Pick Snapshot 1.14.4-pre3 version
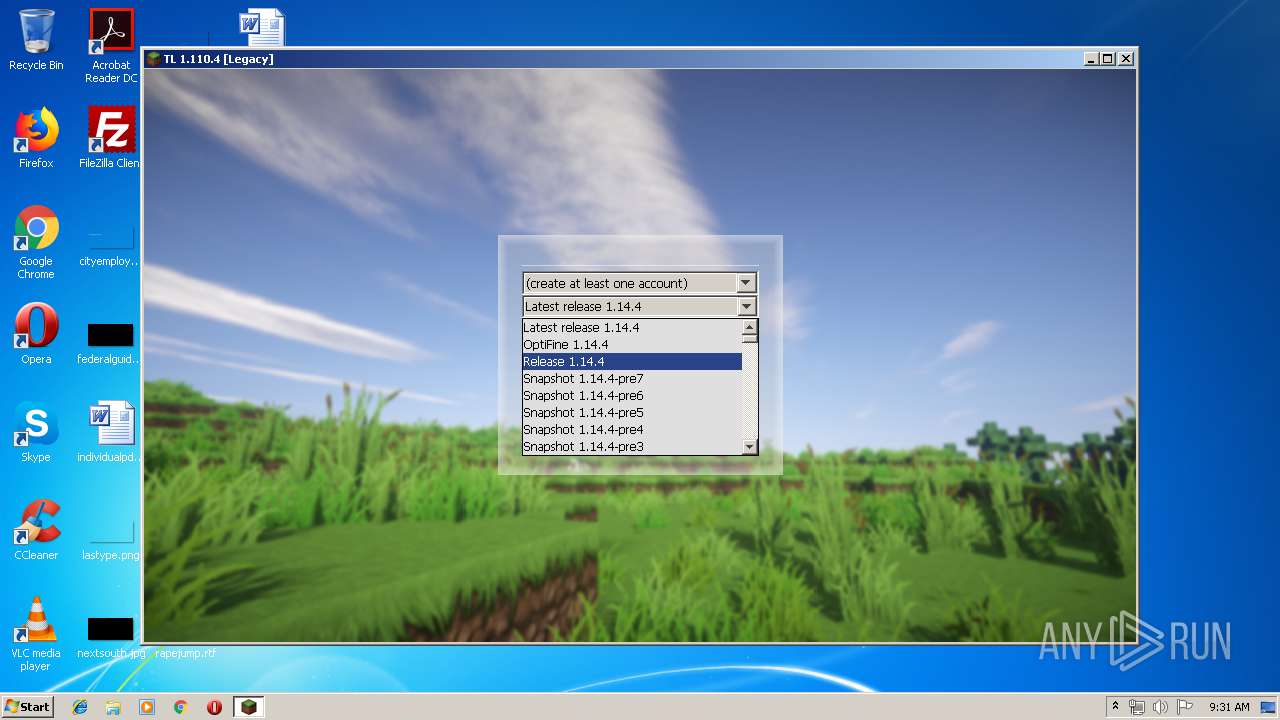Image resolution: width=1280 pixels, height=720 pixels. 632,446
